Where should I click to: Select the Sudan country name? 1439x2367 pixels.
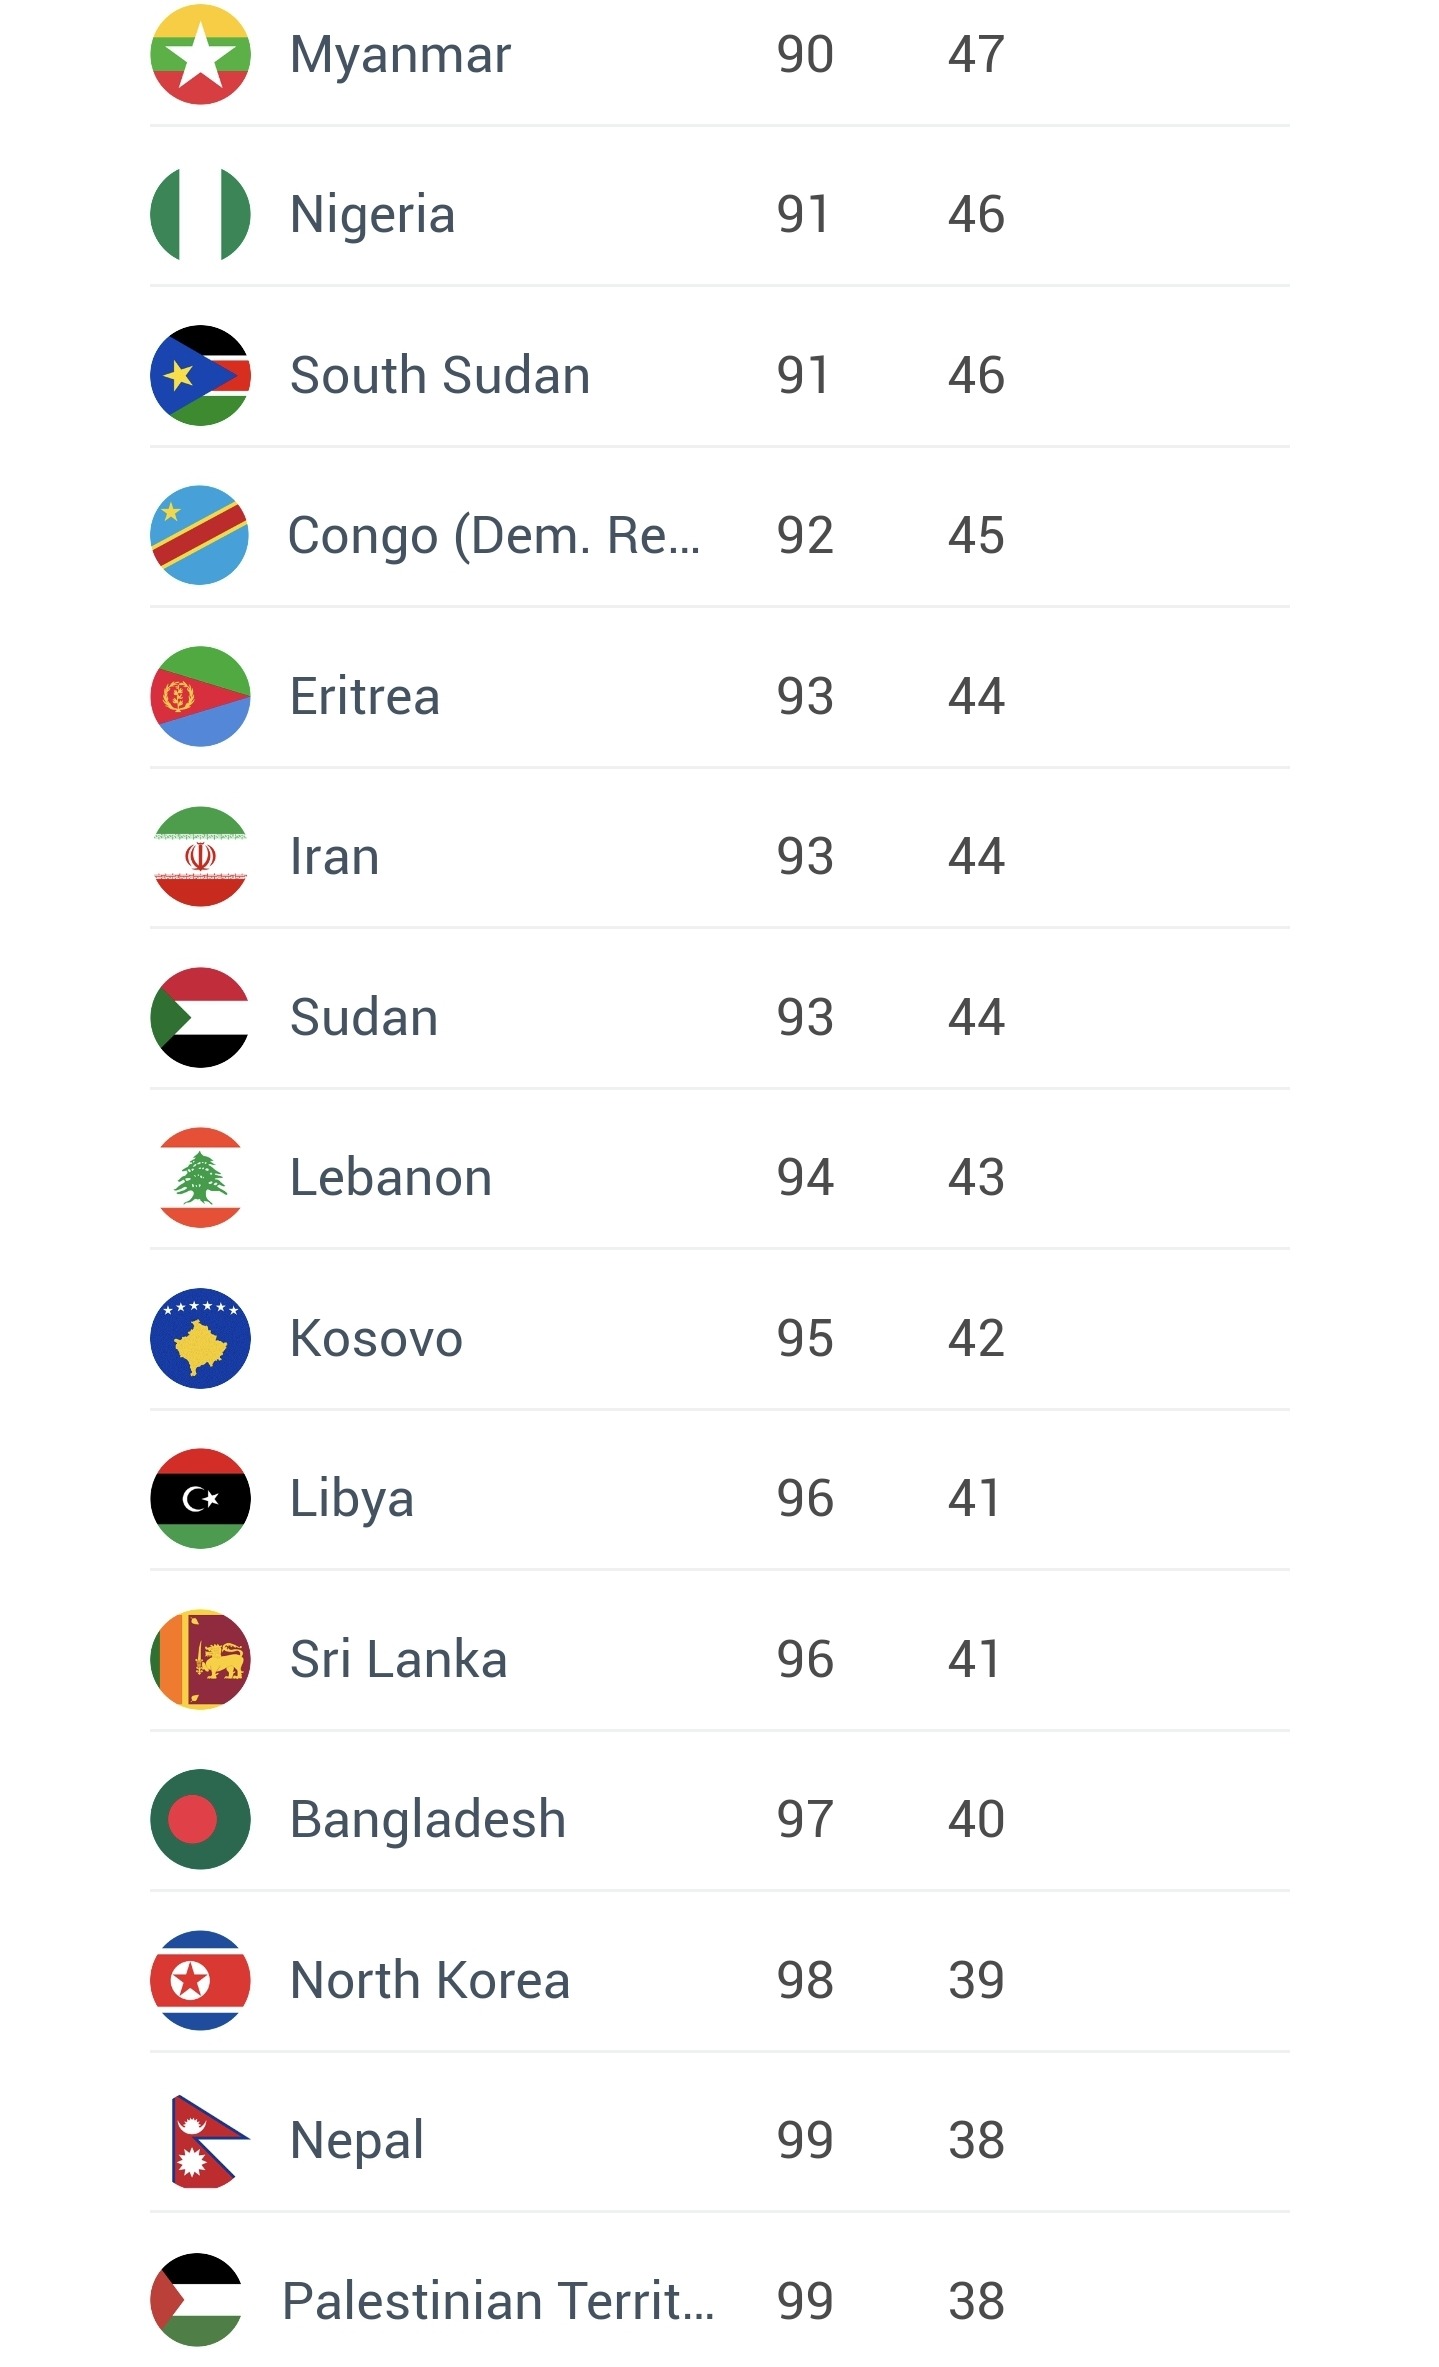tap(364, 1017)
